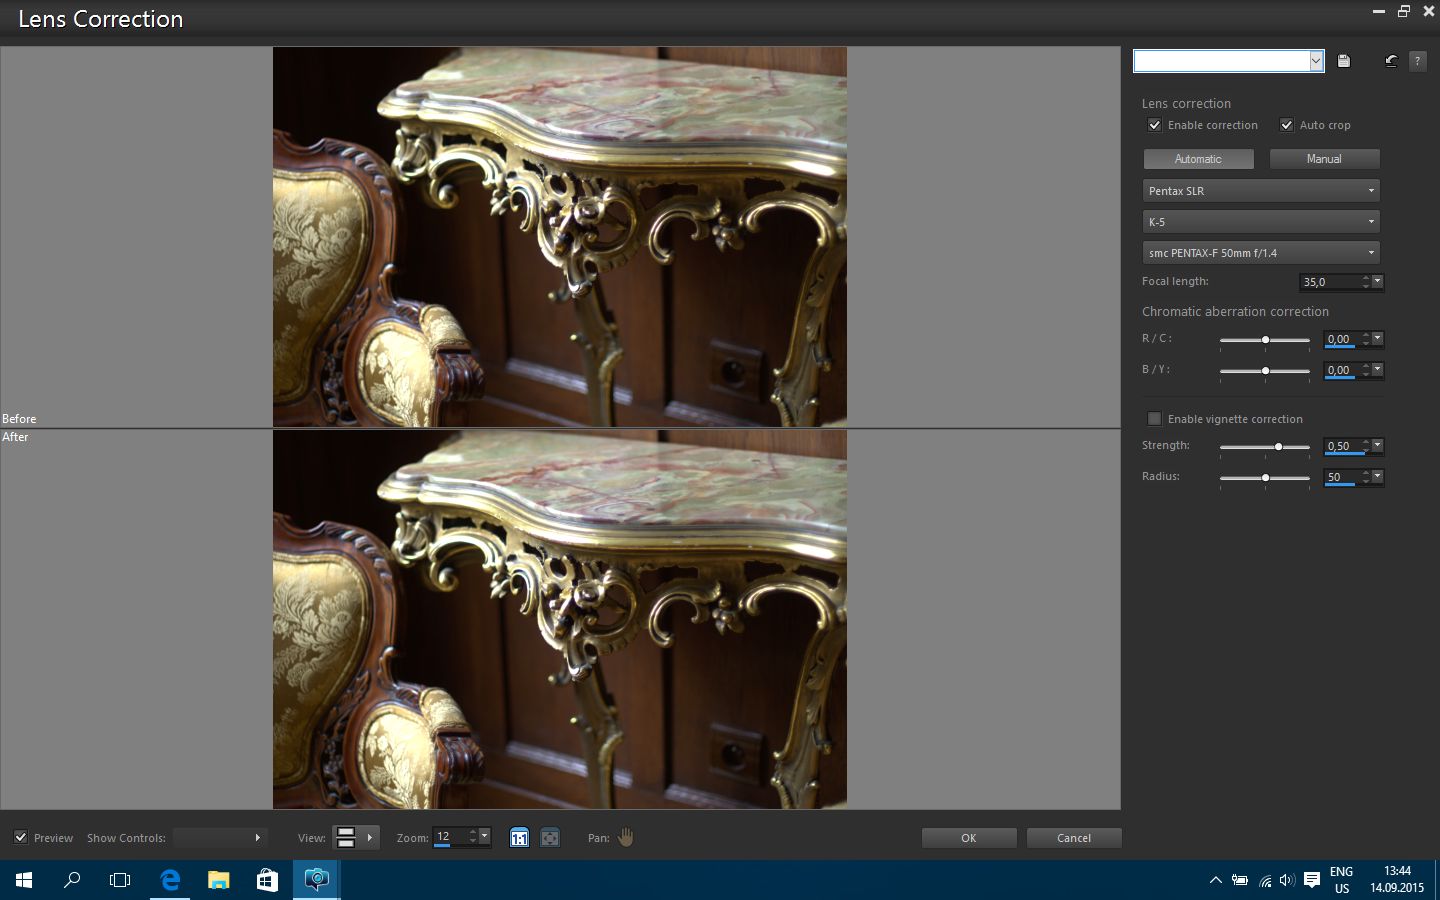The height and width of the screenshot is (900, 1440).
Task: Open the ENG US language indicator
Action: click(x=1342, y=880)
